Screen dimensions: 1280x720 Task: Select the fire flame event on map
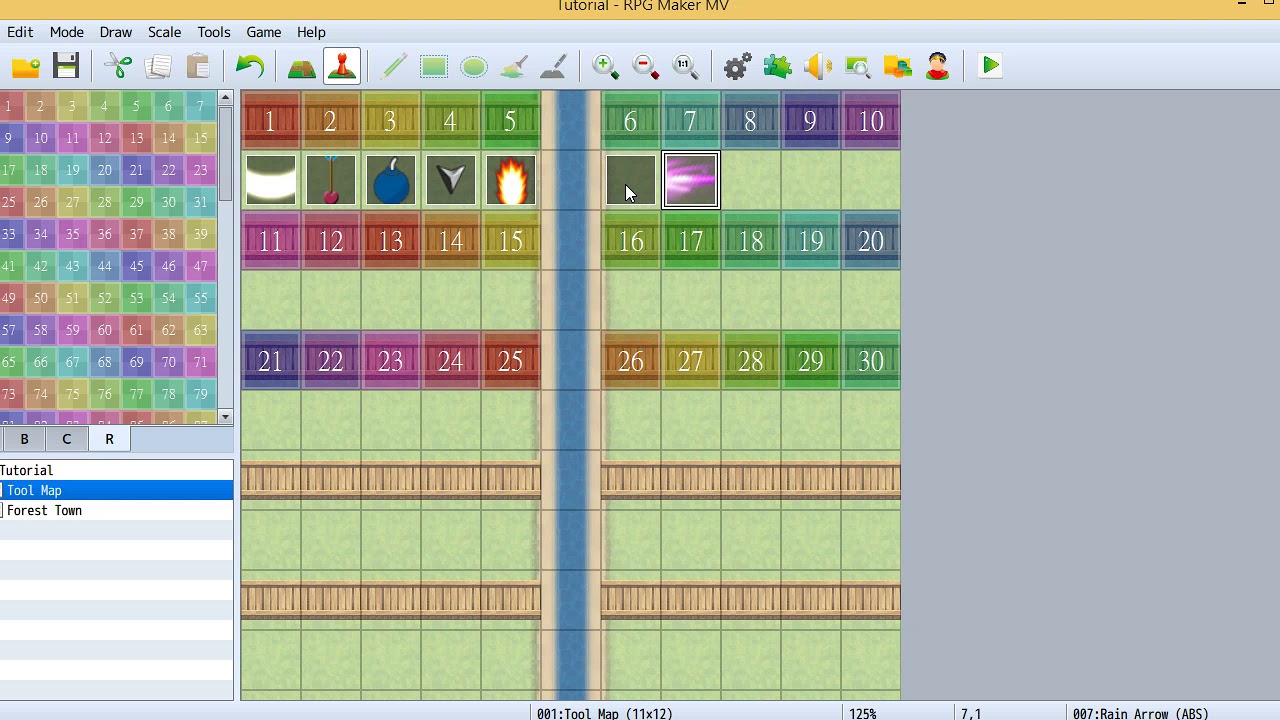pyautogui.click(x=511, y=180)
